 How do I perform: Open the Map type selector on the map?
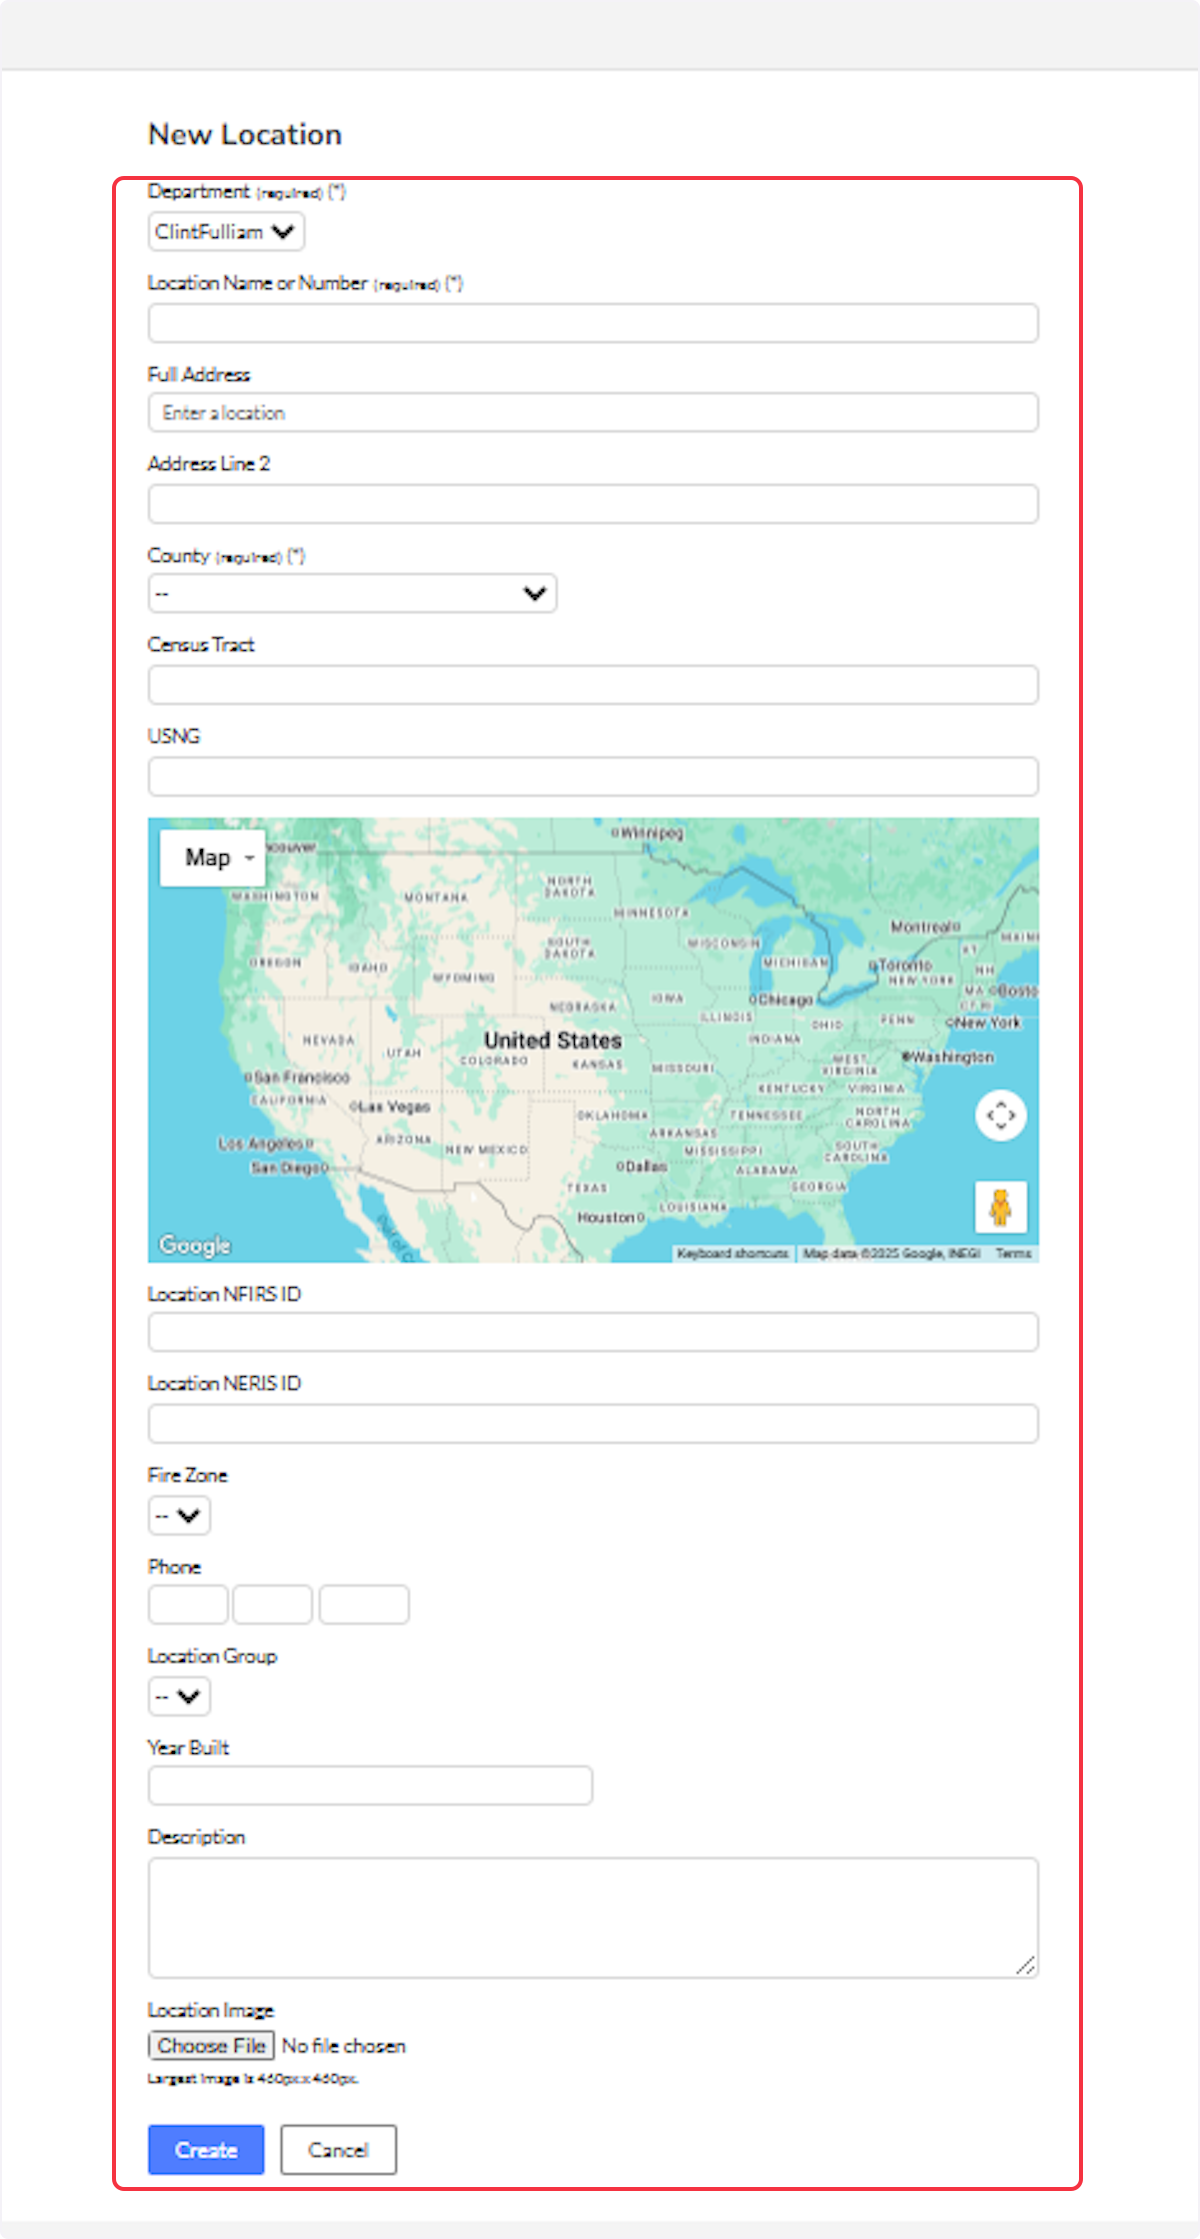(213, 858)
